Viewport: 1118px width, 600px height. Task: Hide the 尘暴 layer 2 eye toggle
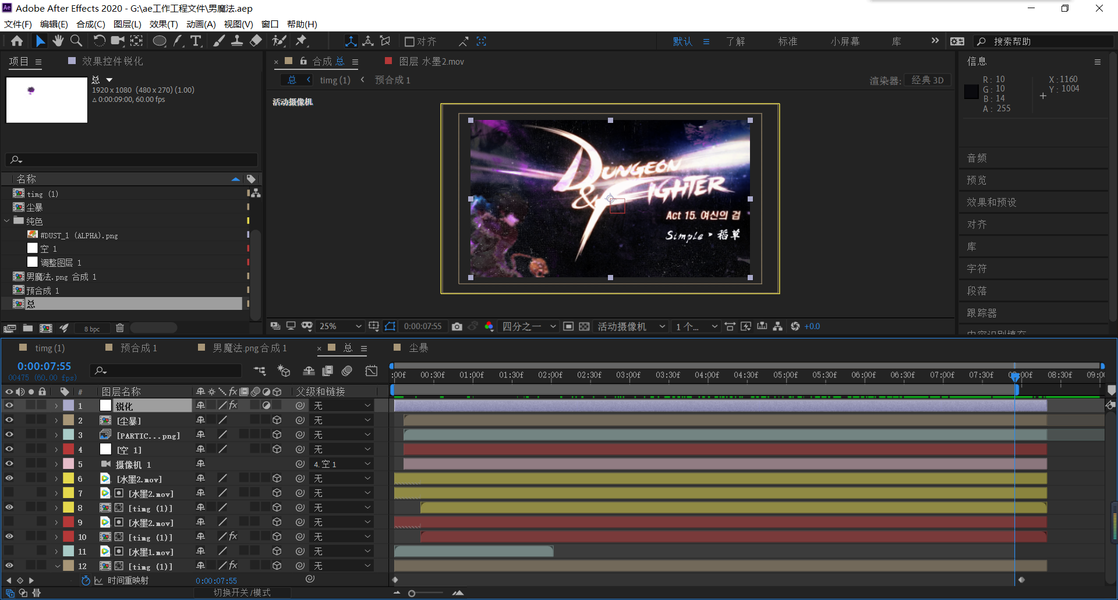pyautogui.click(x=9, y=420)
